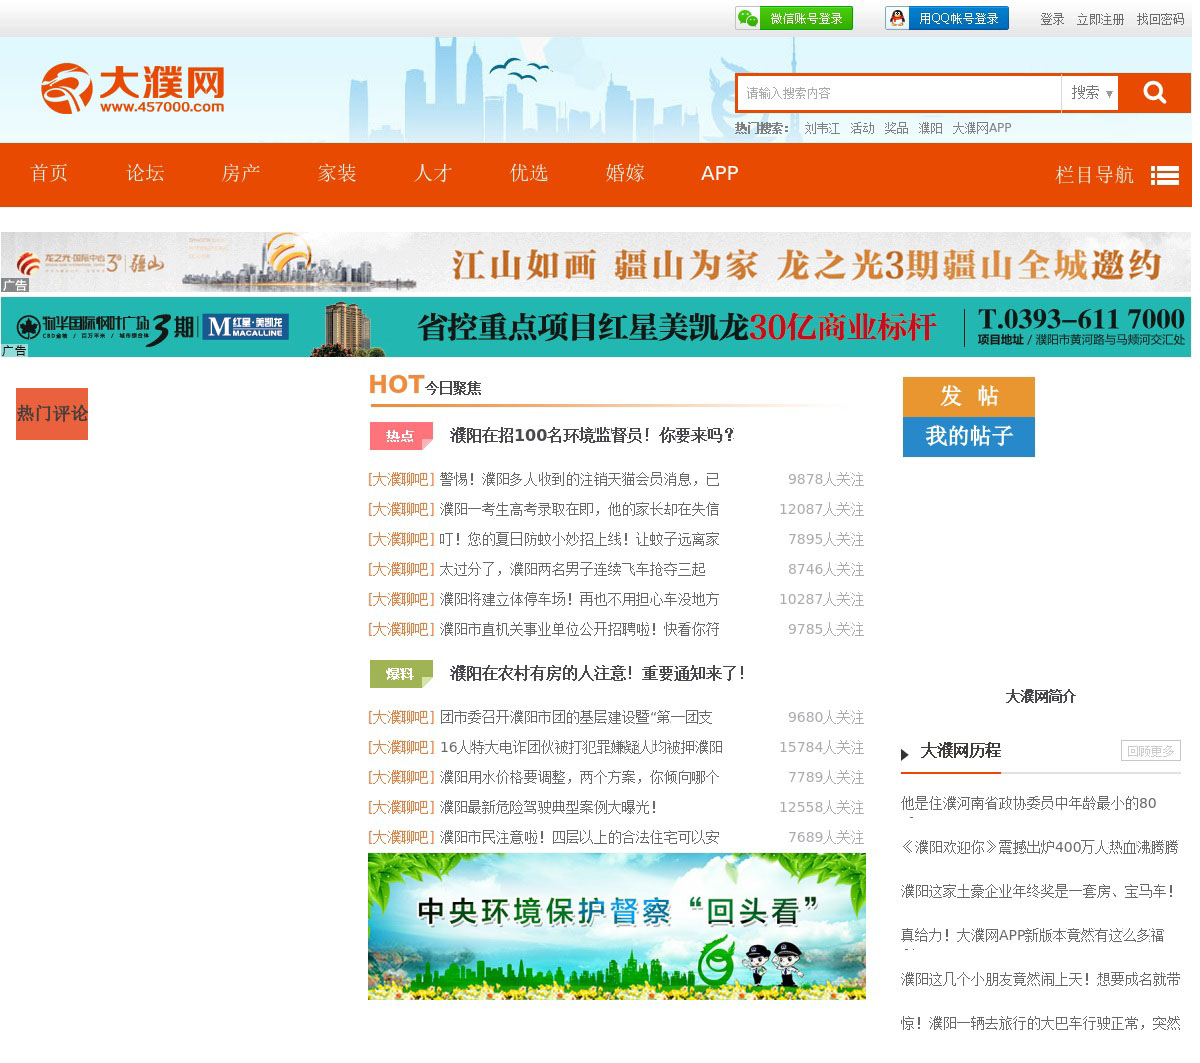1200x1063 pixels.
Task: Open the 栏目导航 list icon
Action: 1164,175
